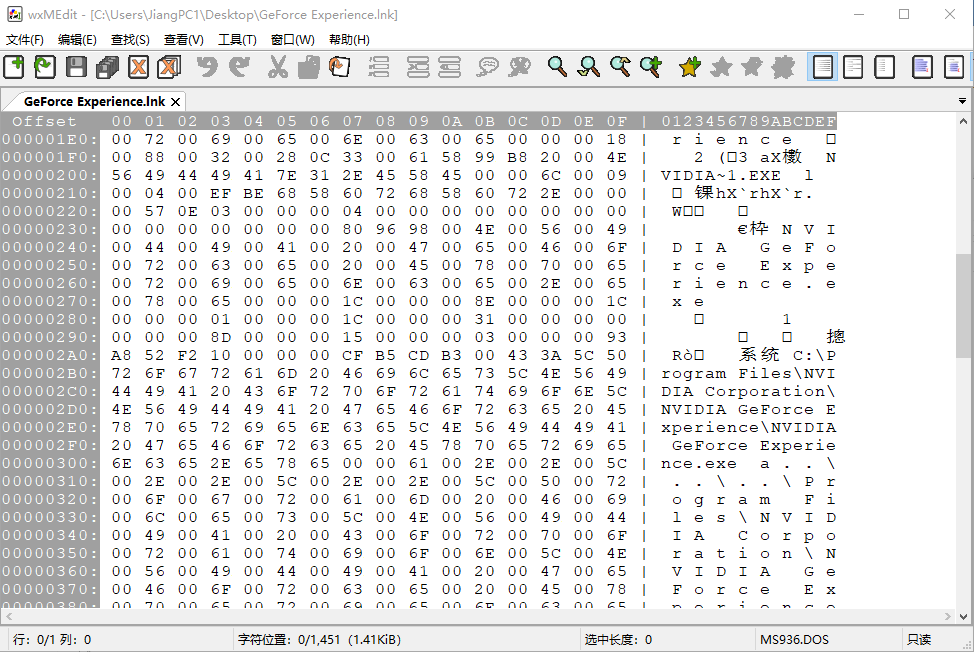Create a new file with the New icon

[14, 66]
